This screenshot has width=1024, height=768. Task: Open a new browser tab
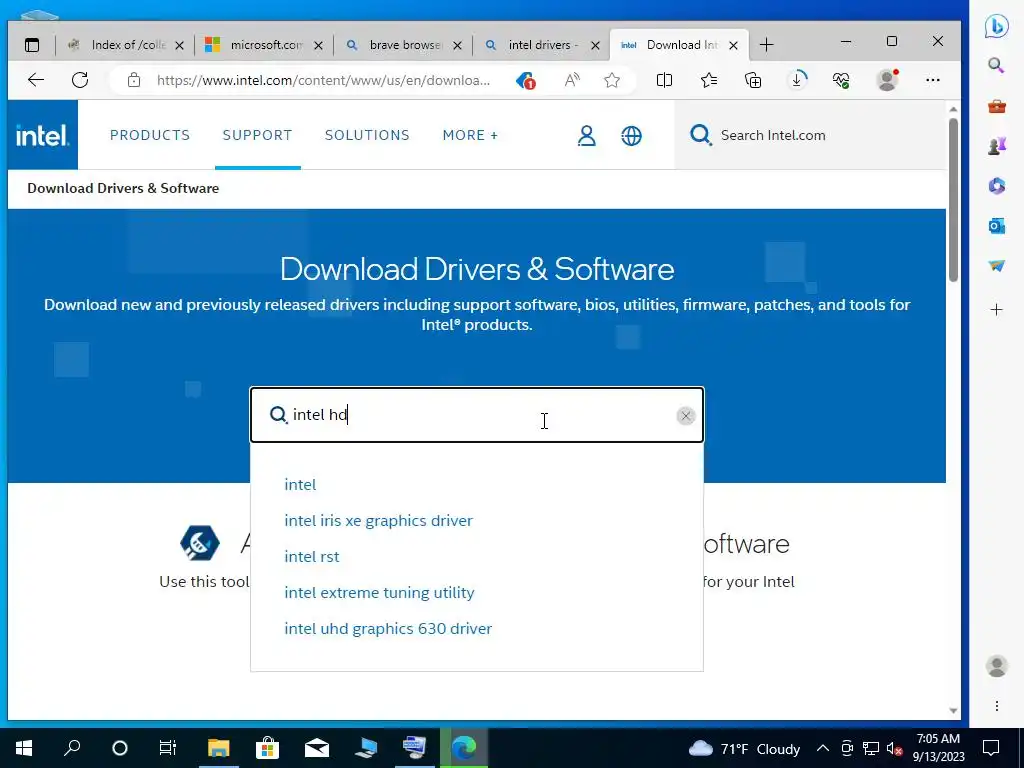[x=767, y=45]
